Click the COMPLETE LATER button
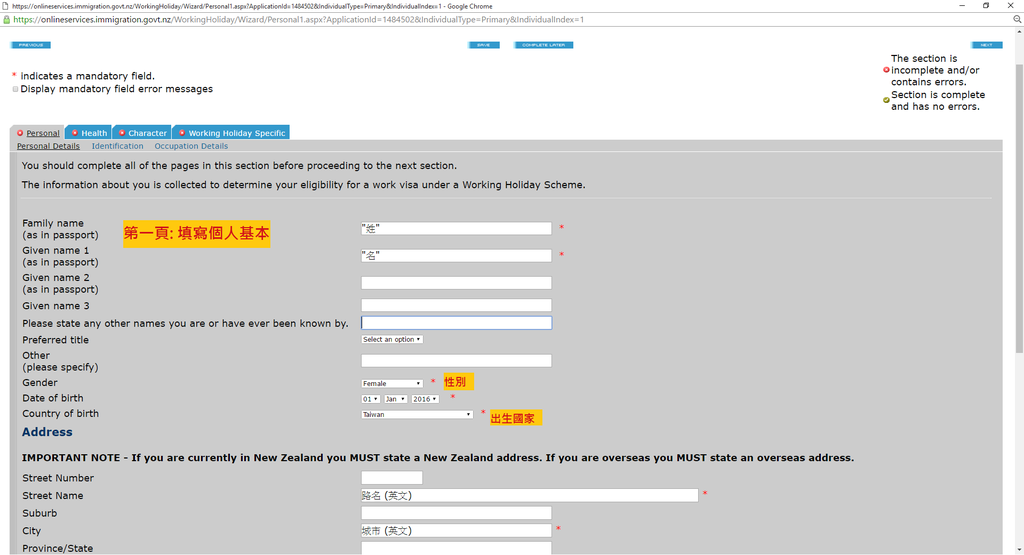The width and height of the screenshot is (1024, 555). pos(543,45)
